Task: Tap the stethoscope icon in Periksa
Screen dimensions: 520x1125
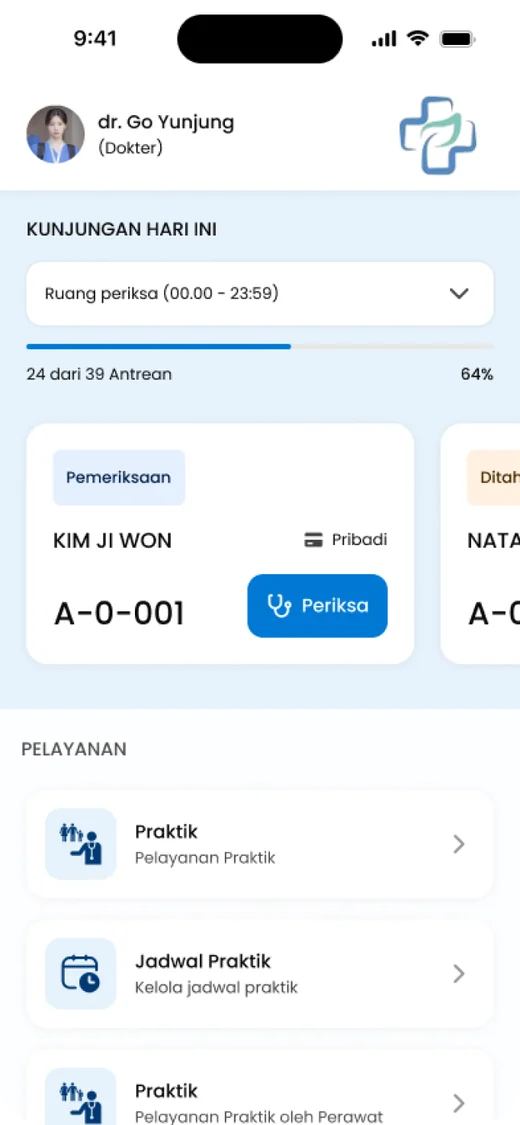Action: click(x=278, y=606)
